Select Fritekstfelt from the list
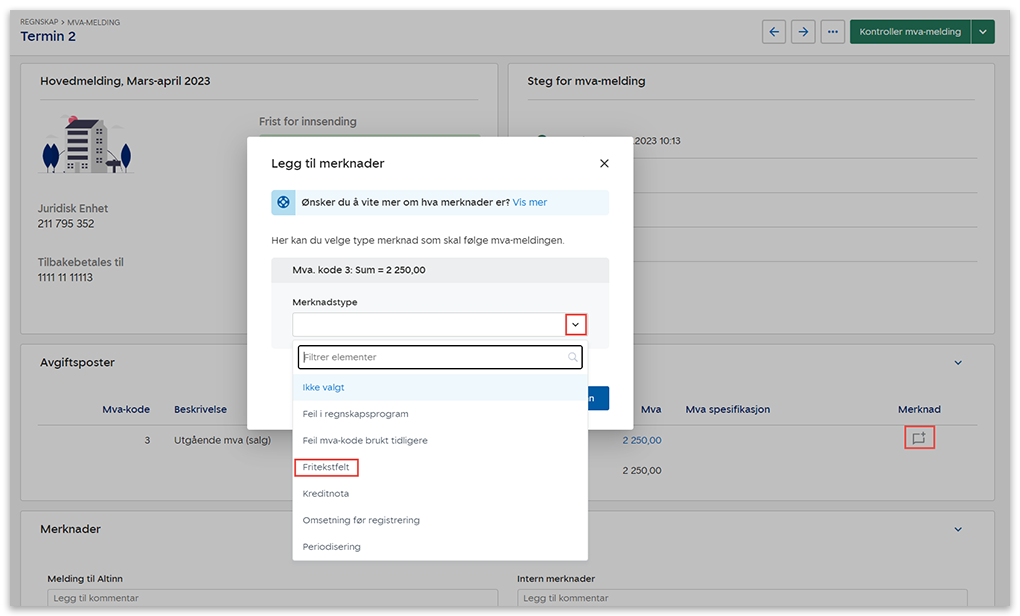 [327, 467]
